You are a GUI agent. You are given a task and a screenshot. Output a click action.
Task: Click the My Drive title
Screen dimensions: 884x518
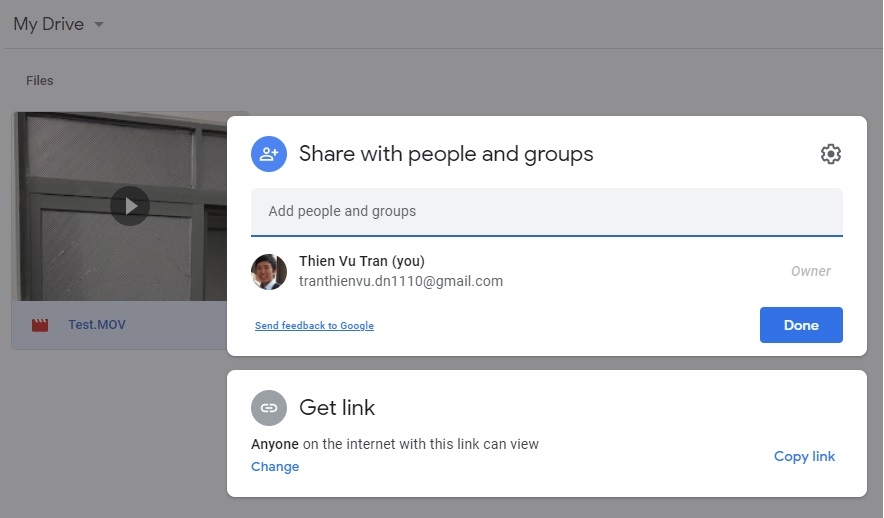pyautogui.click(x=48, y=24)
